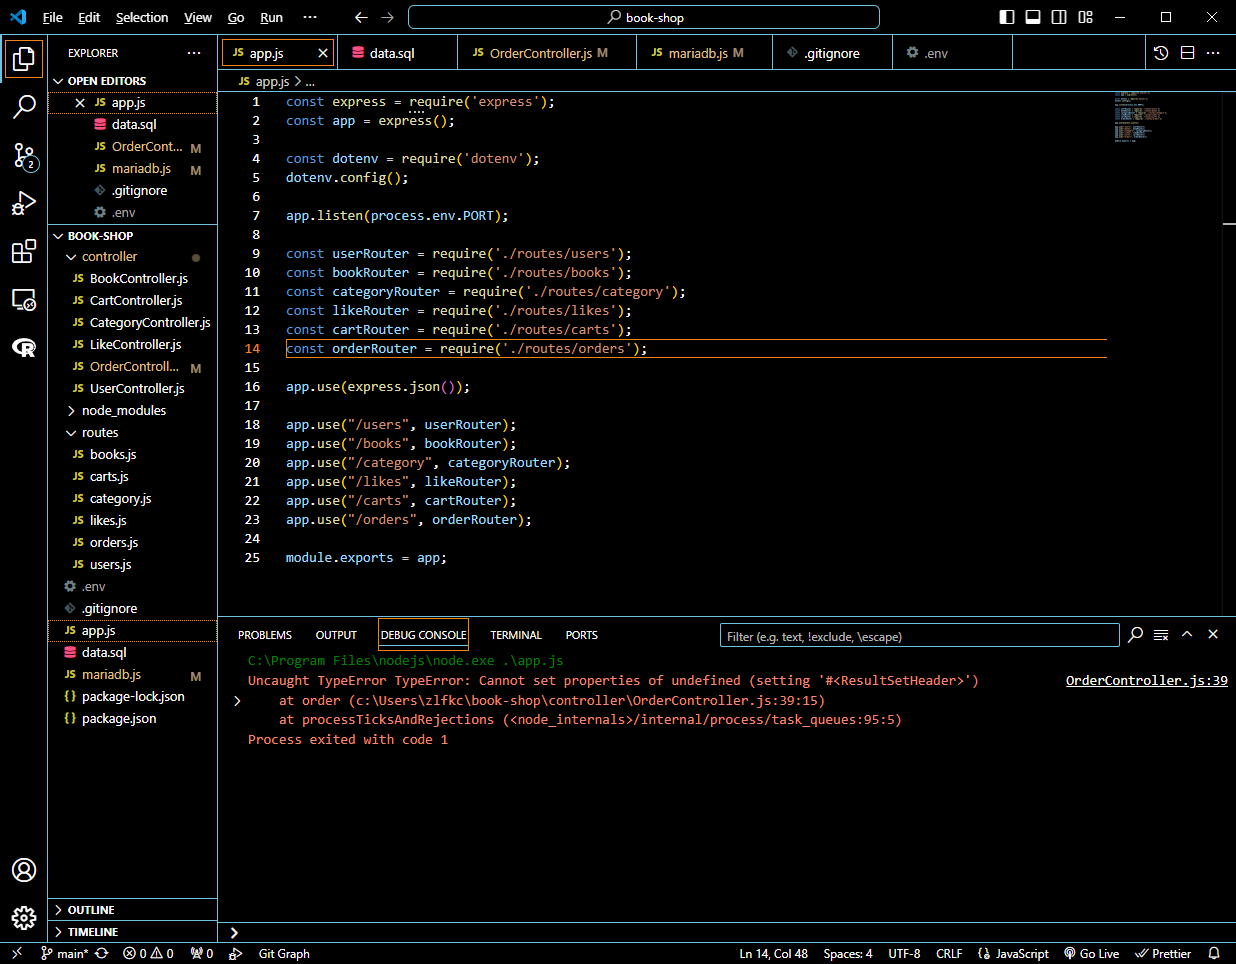Open Explorer Views and More Actions ellipsis
The height and width of the screenshot is (964, 1236).
click(194, 53)
